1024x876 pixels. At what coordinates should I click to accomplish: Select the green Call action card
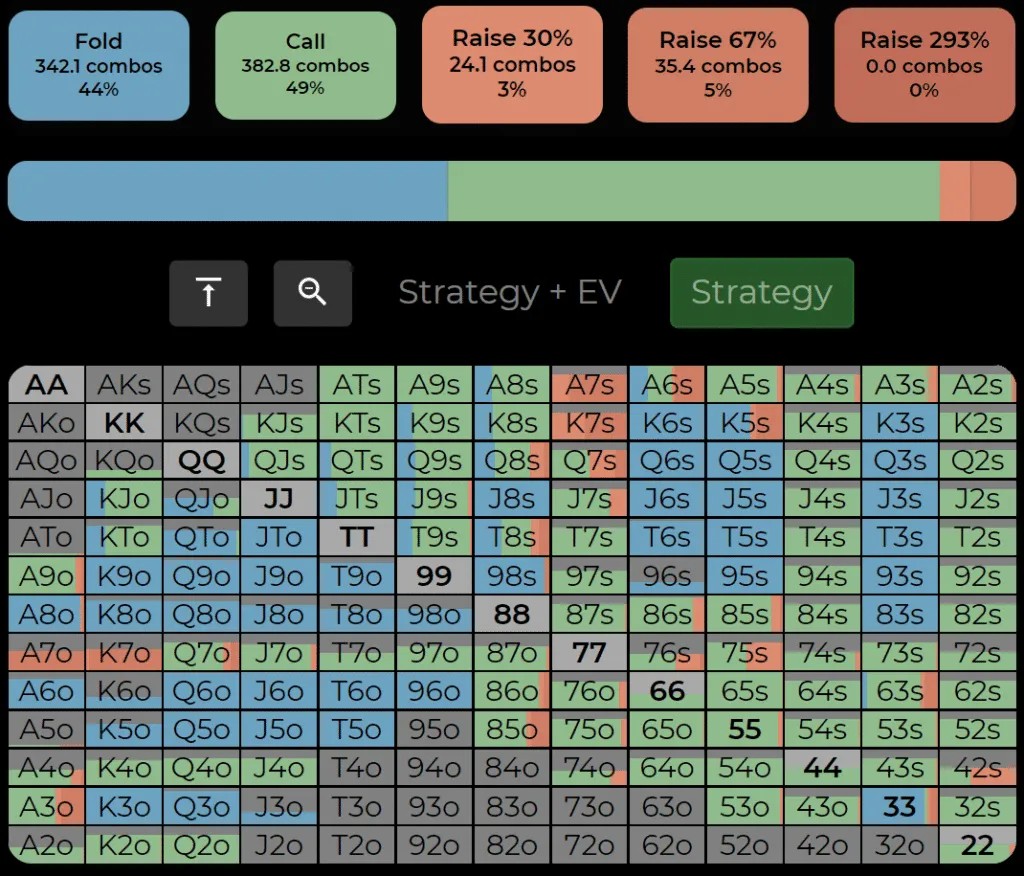click(305, 65)
